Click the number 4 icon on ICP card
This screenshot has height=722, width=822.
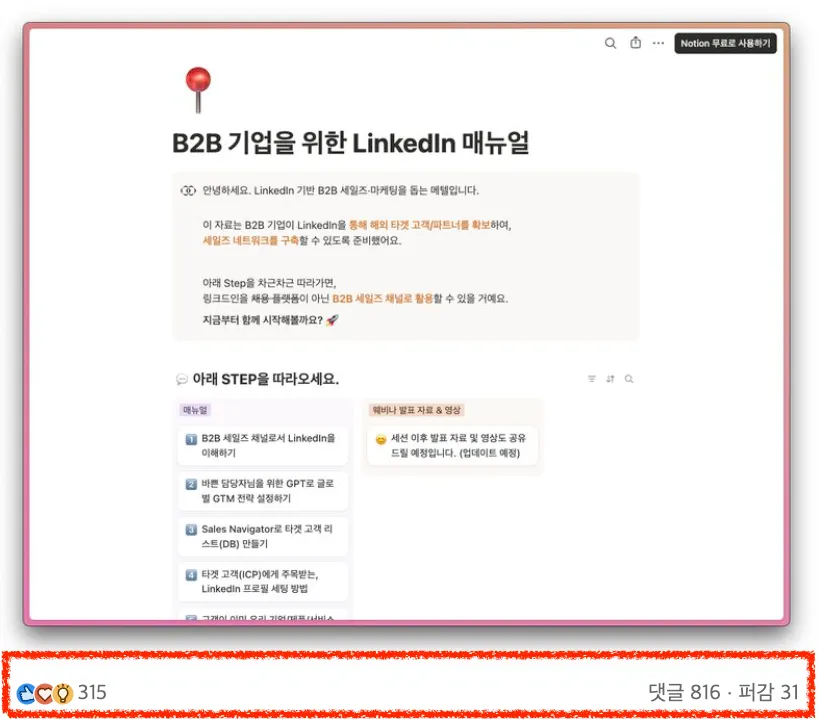[191, 575]
